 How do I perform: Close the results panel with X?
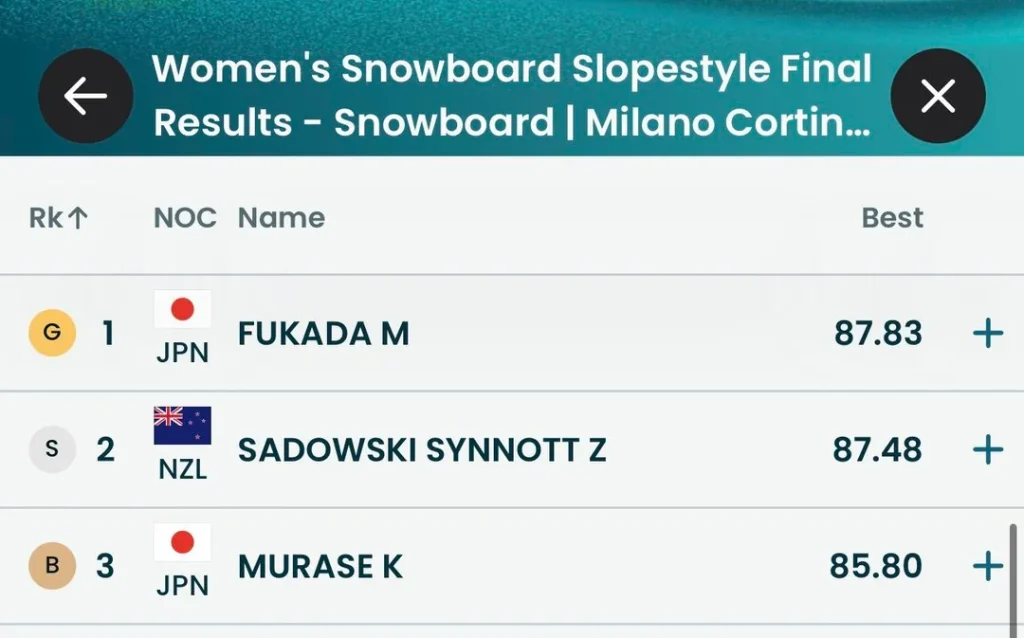937,96
